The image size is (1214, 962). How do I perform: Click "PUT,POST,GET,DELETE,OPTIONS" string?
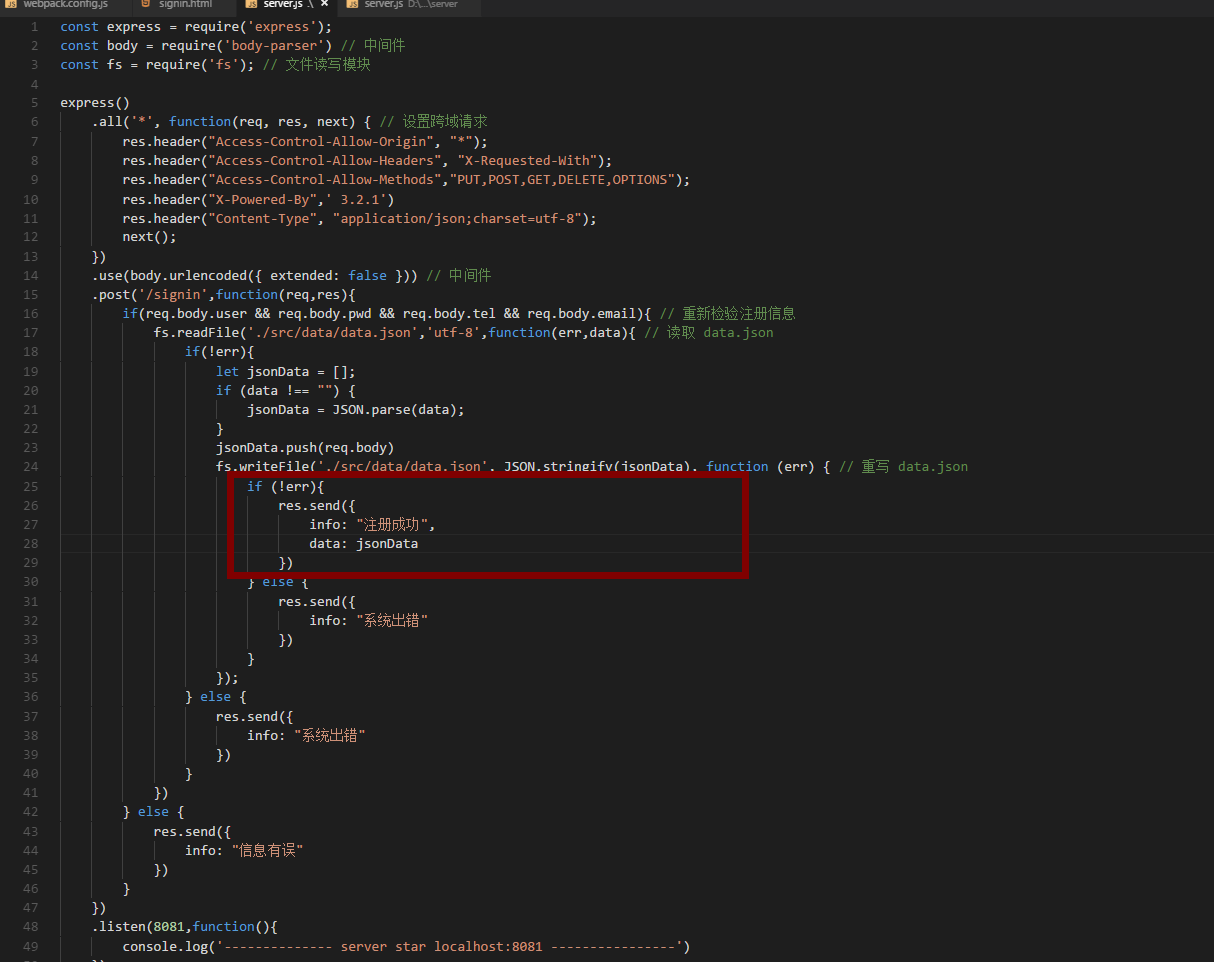(563, 179)
